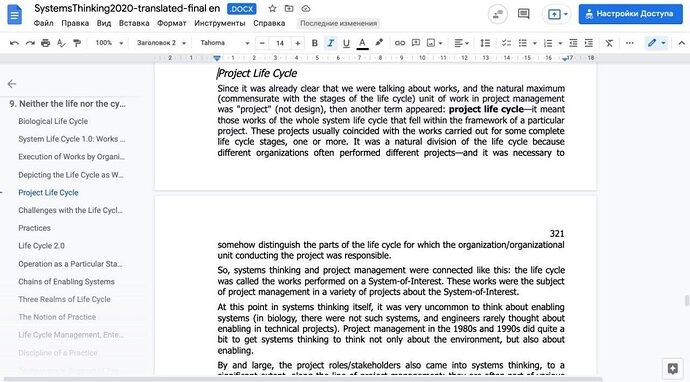
Task: Open the Инструменты menu
Action: [x=220, y=23]
